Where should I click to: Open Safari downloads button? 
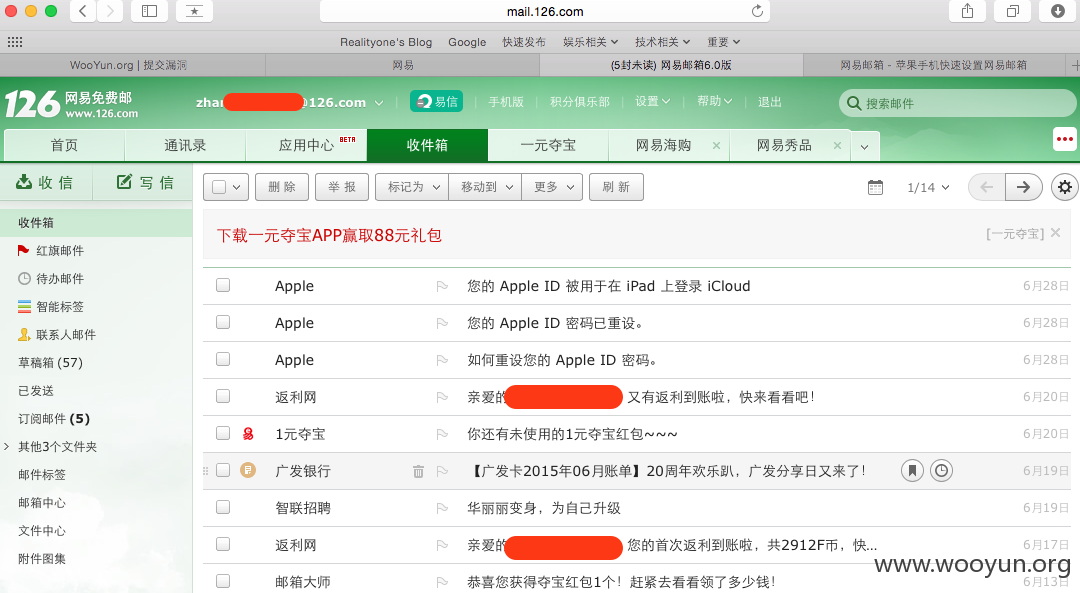[1058, 11]
